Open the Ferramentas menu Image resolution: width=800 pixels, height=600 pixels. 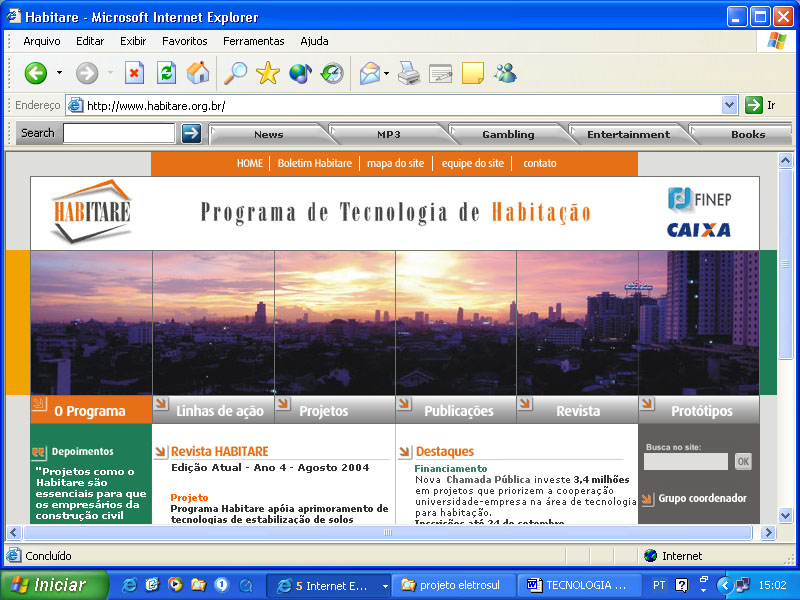(254, 41)
